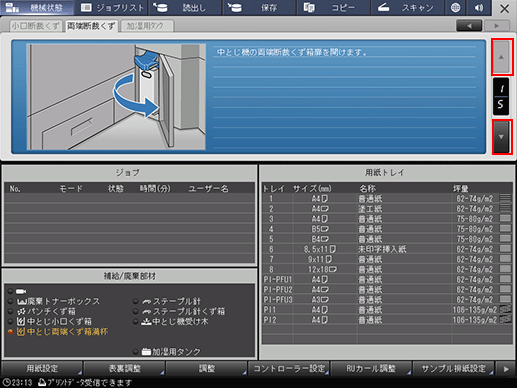Click the 坪量 weight column header
This screenshot has width=517, height=388.
[x=460, y=189]
